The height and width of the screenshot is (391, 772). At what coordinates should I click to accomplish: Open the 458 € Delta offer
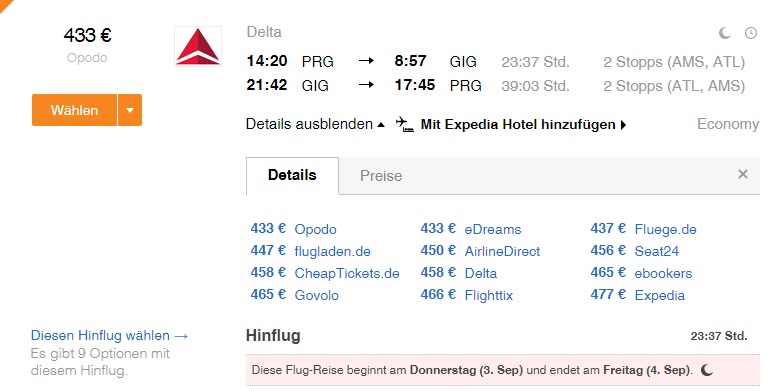tap(458, 273)
